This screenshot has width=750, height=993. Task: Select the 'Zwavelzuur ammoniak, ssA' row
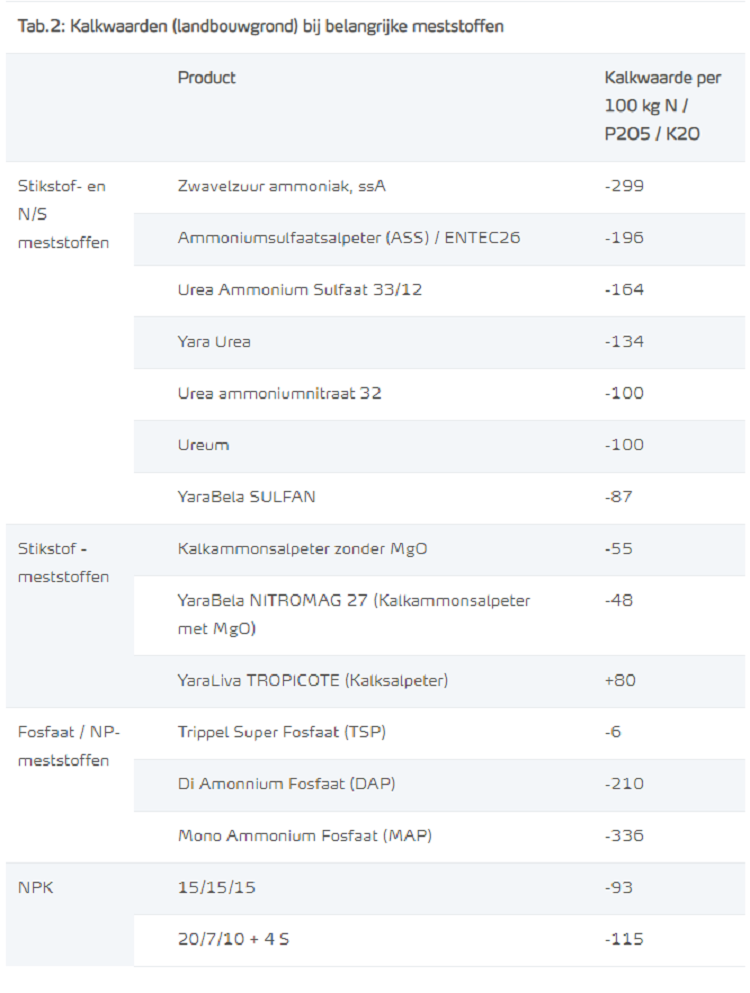tap(281, 186)
